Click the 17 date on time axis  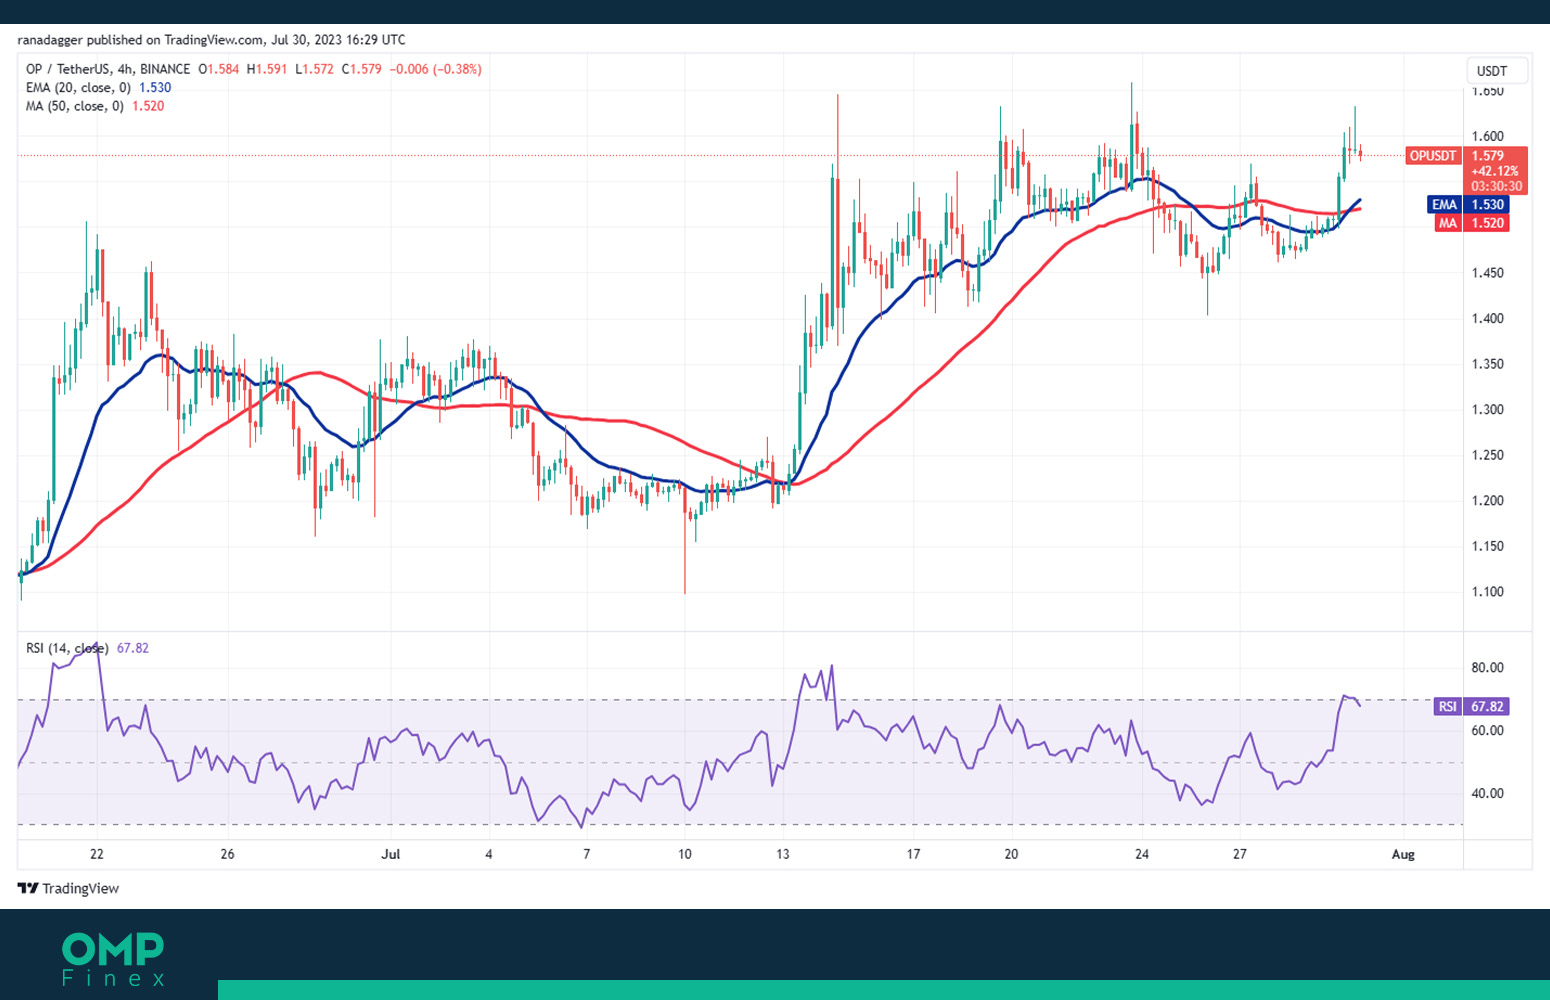pyautogui.click(x=913, y=854)
